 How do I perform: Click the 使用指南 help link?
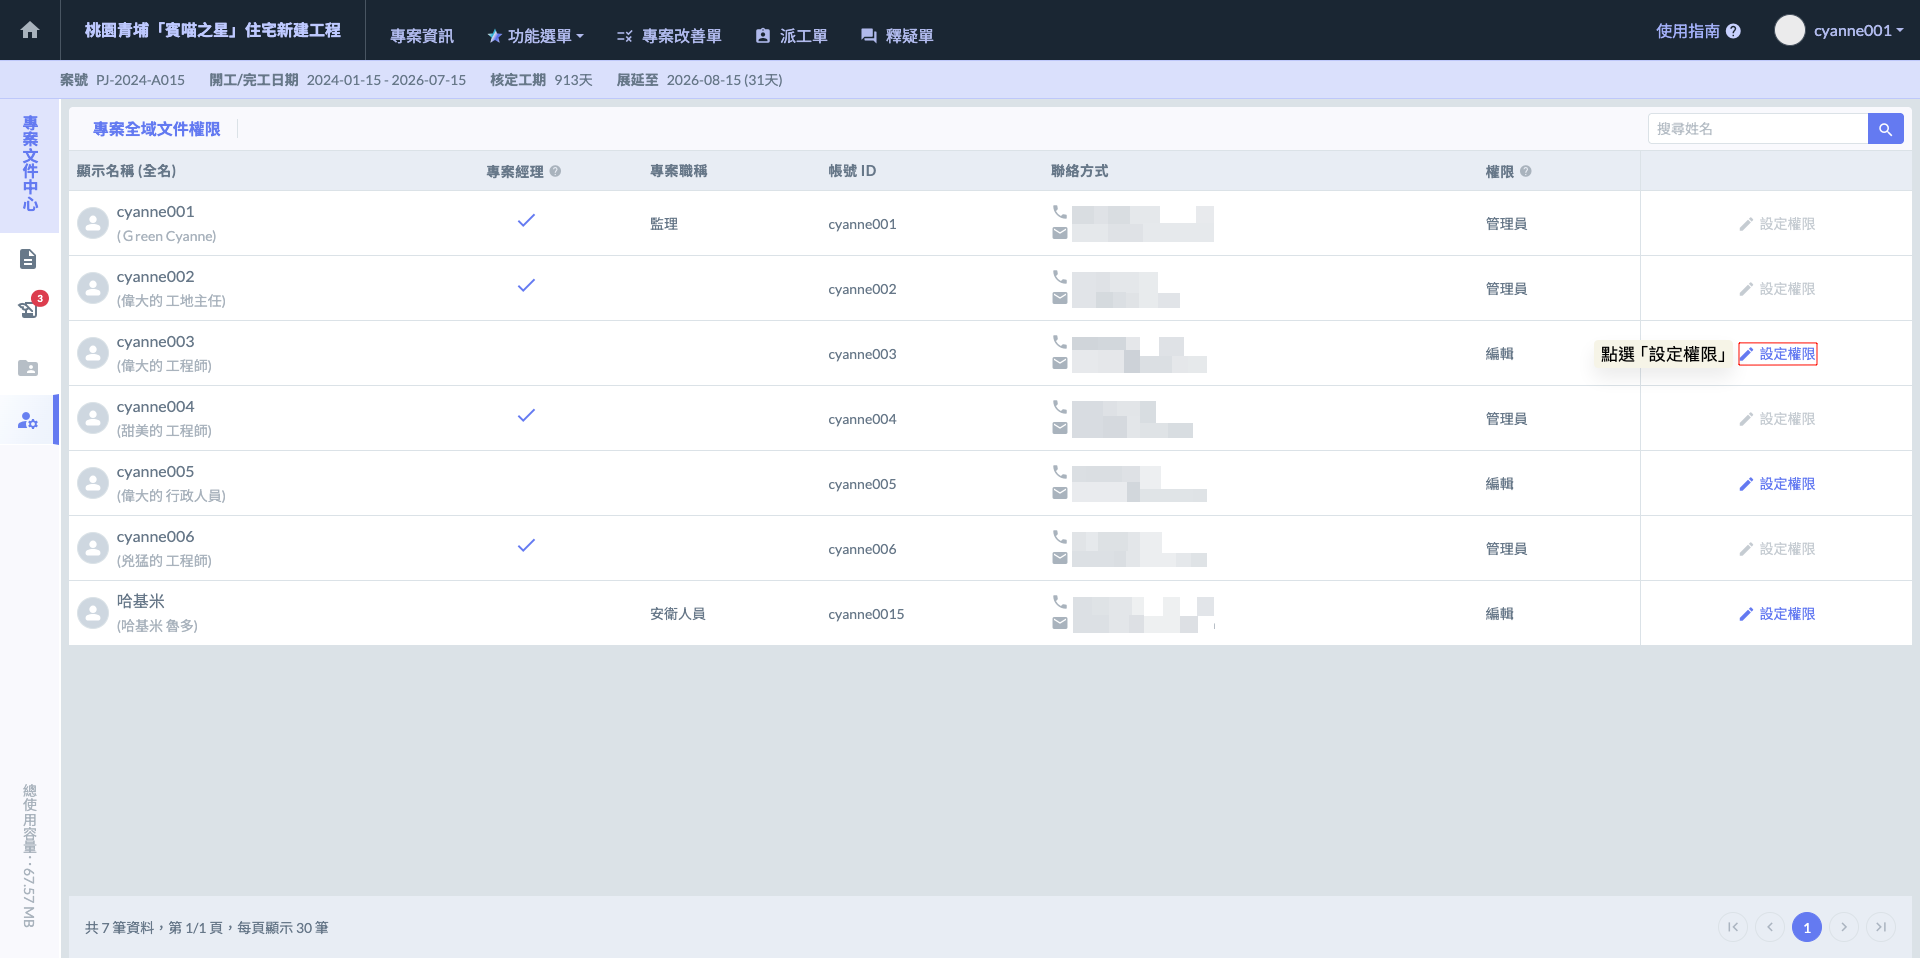click(x=1697, y=31)
